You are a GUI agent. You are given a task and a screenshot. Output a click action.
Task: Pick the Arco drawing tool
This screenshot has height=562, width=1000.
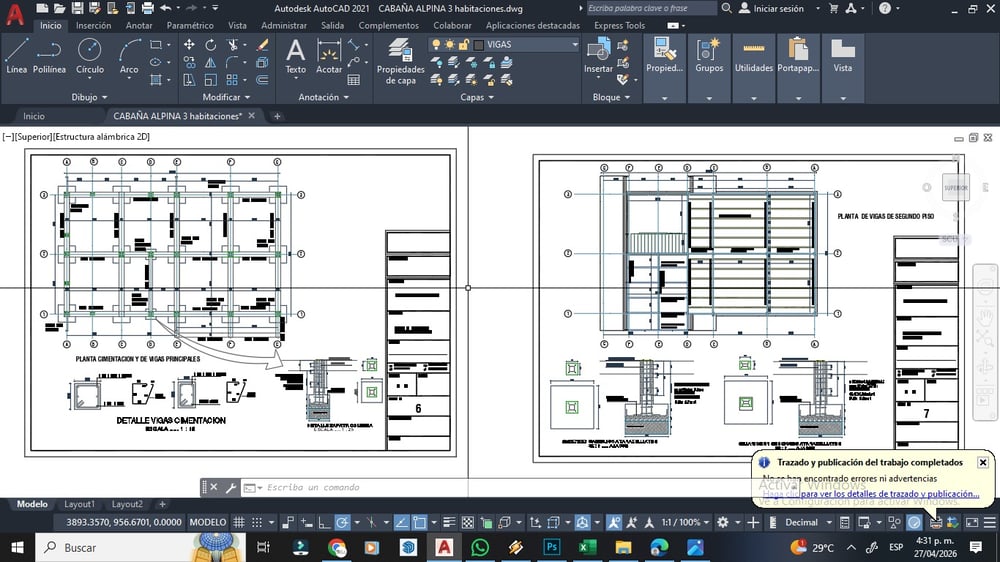tap(129, 56)
